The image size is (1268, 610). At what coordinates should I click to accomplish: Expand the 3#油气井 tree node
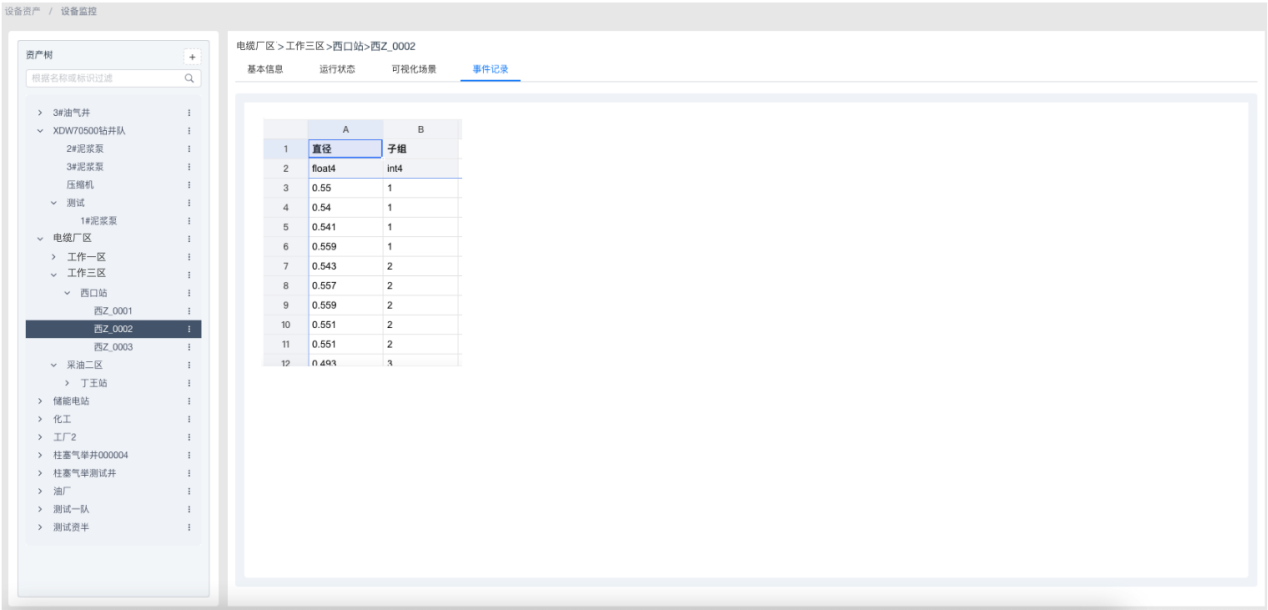(41, 113)
